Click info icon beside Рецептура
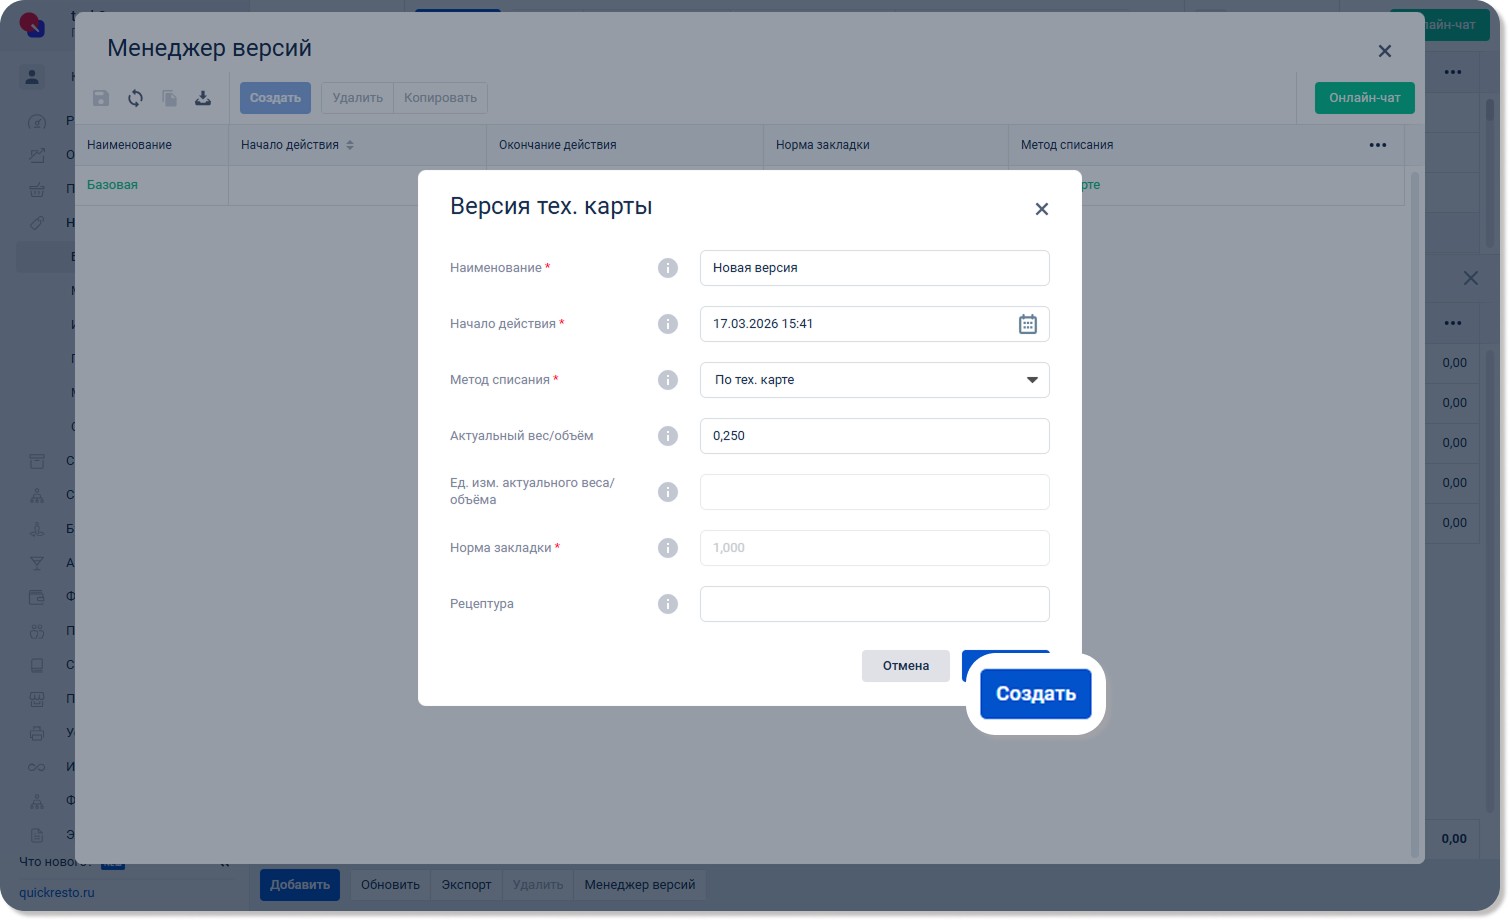 point(668,604)
